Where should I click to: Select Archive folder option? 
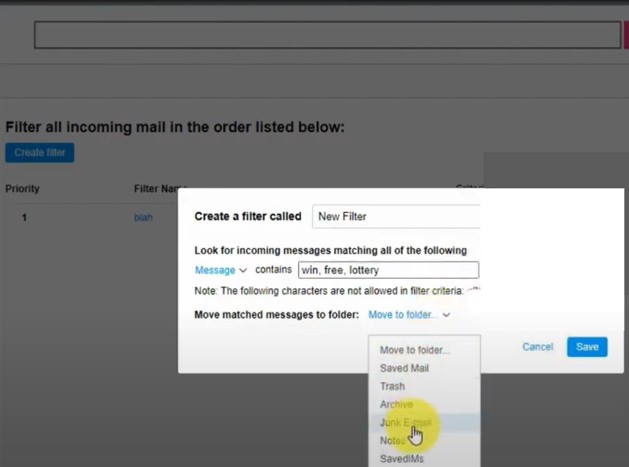(x=396, y=404)
